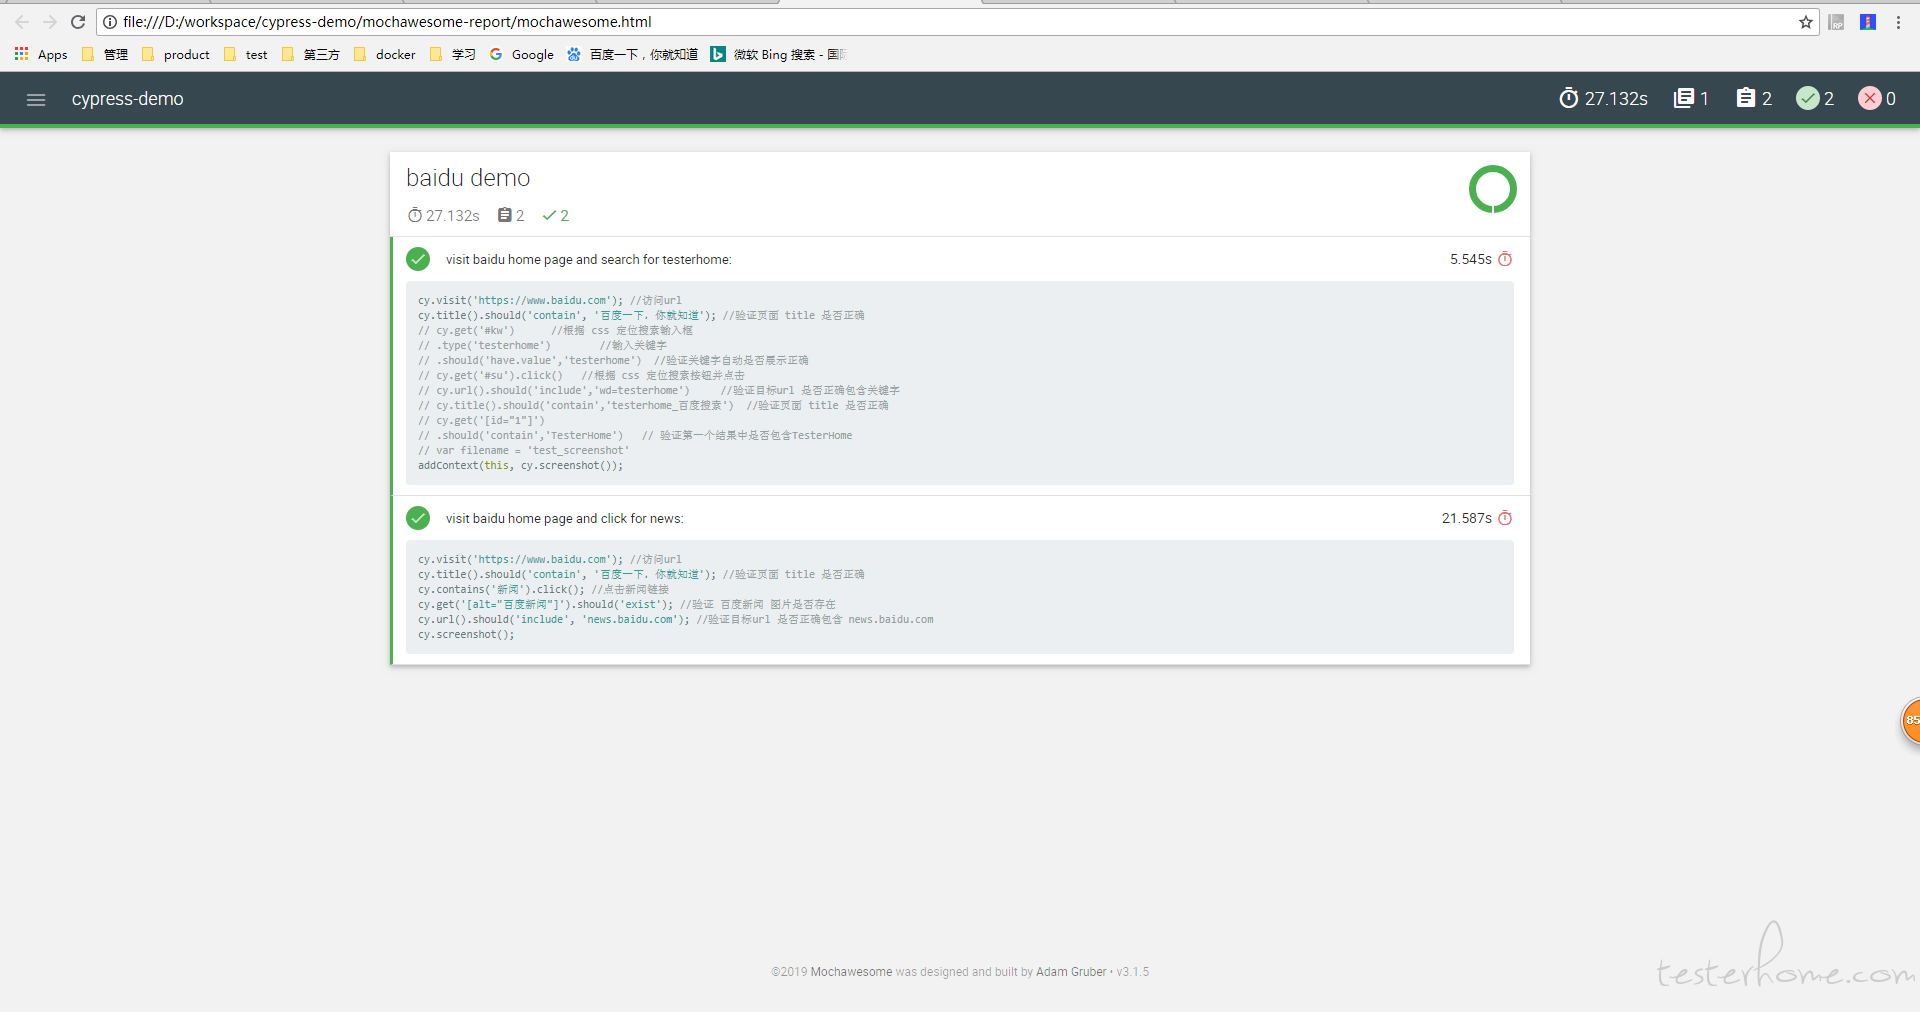This screenshot has width=1920, height=1012.
Task: Click the browser forward arrow
Action: click(x=50, y=22)
